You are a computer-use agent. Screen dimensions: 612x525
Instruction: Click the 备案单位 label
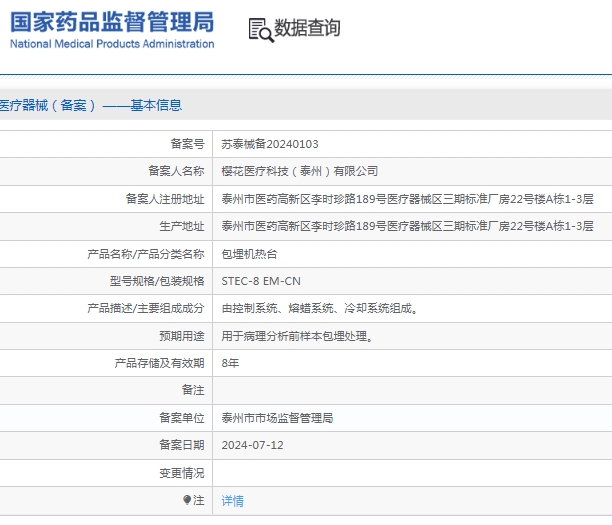(x=182, y=418)
